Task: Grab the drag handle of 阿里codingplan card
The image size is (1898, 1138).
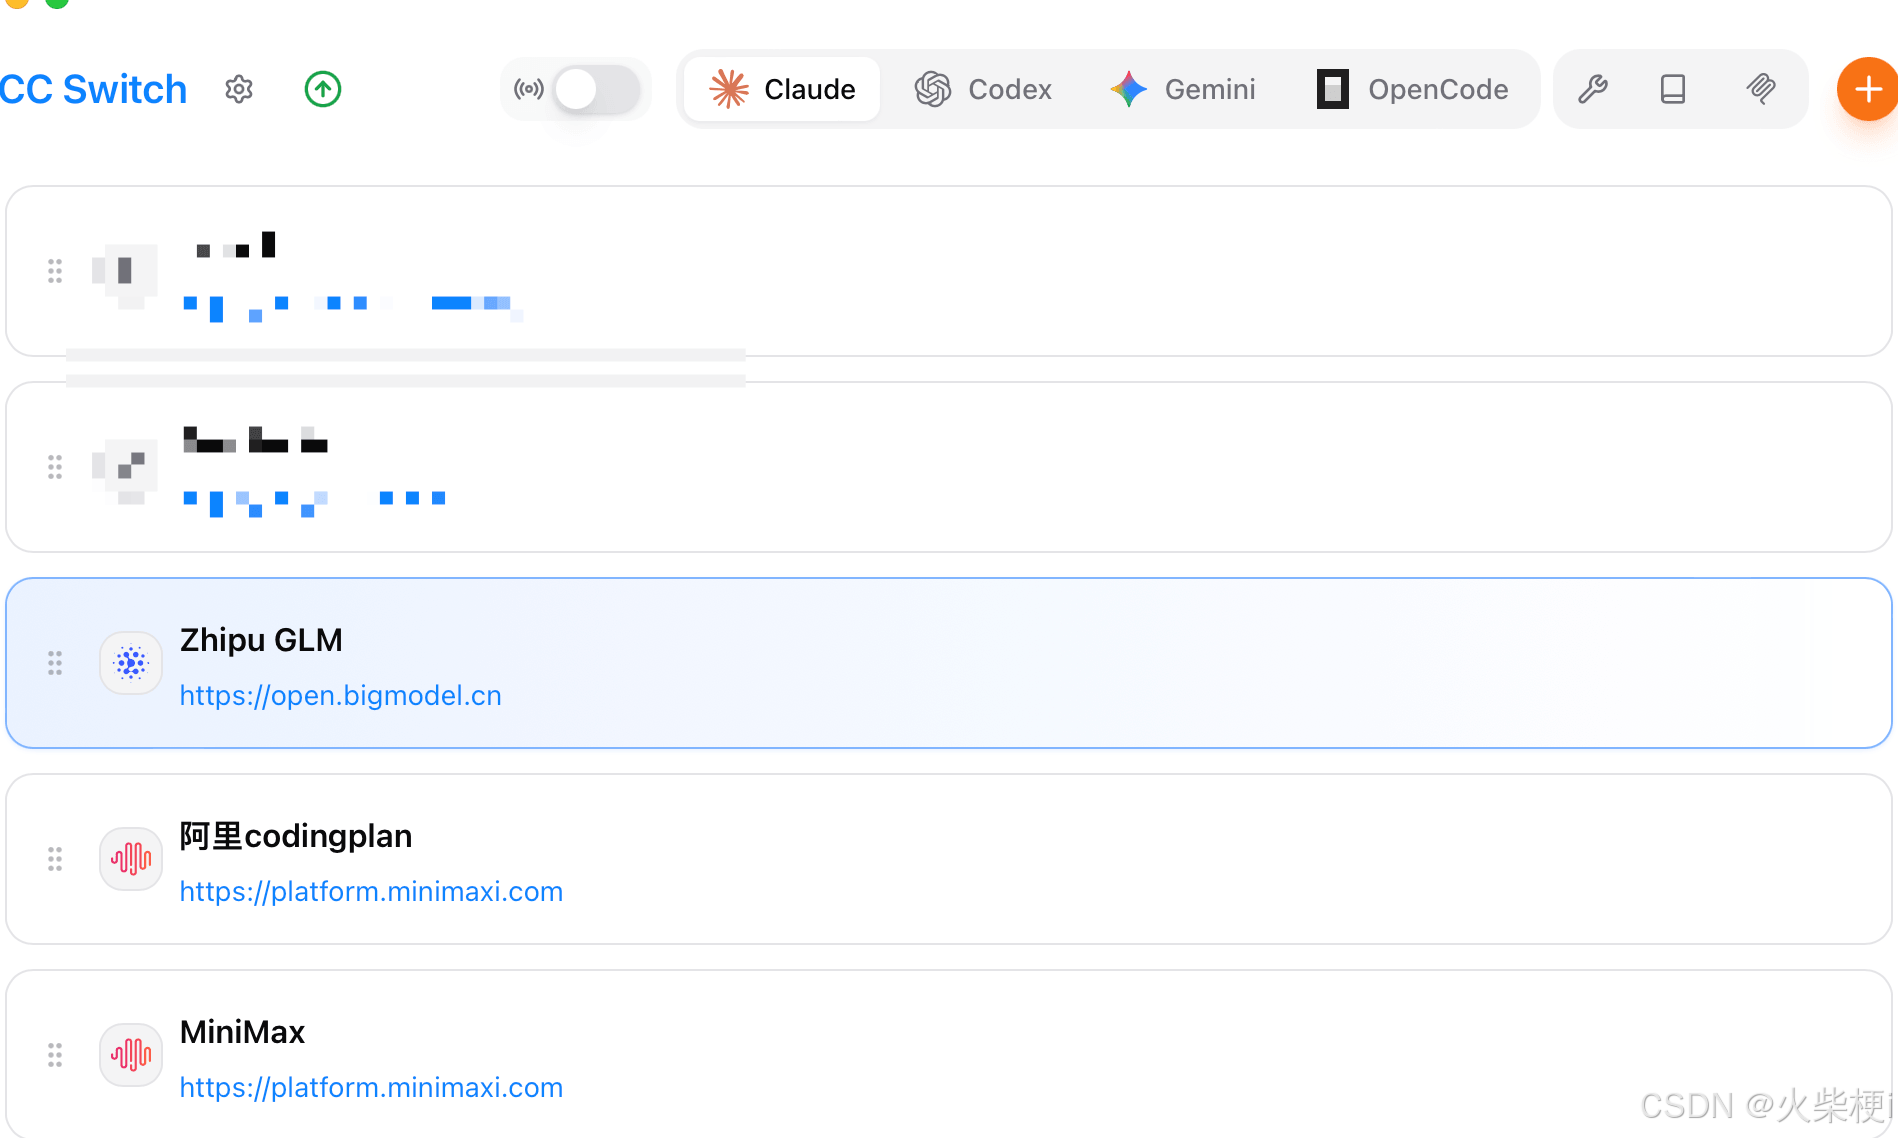Action: pos(55,859)
